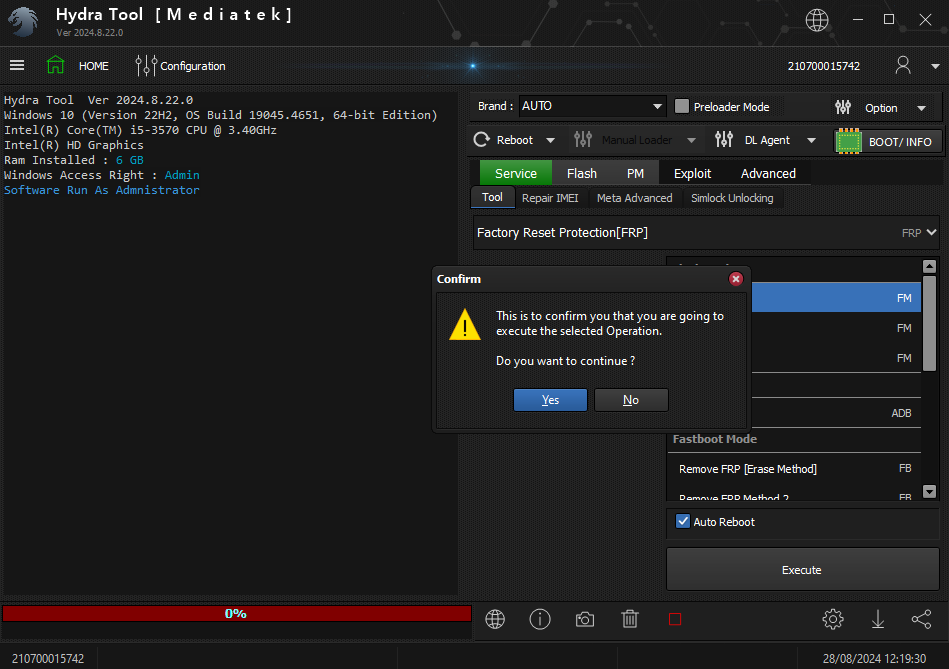This screenshot has width=949, height=669.
Task: Click the red stop square icon
Action: click(675, 619)
